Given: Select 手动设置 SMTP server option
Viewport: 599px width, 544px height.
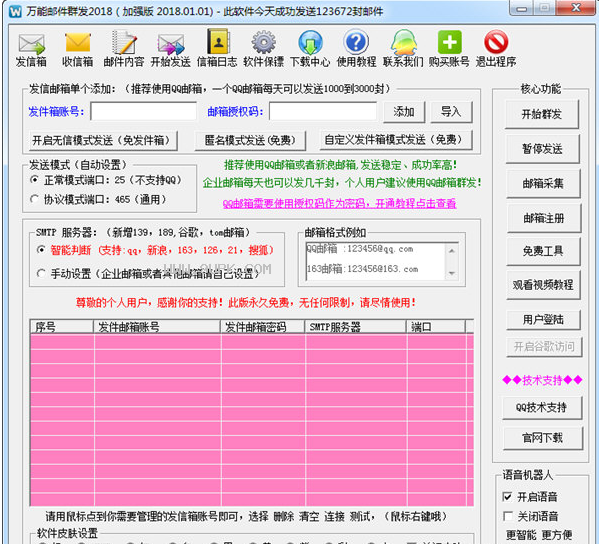Looking at the screenshot, I should [41, 274].
